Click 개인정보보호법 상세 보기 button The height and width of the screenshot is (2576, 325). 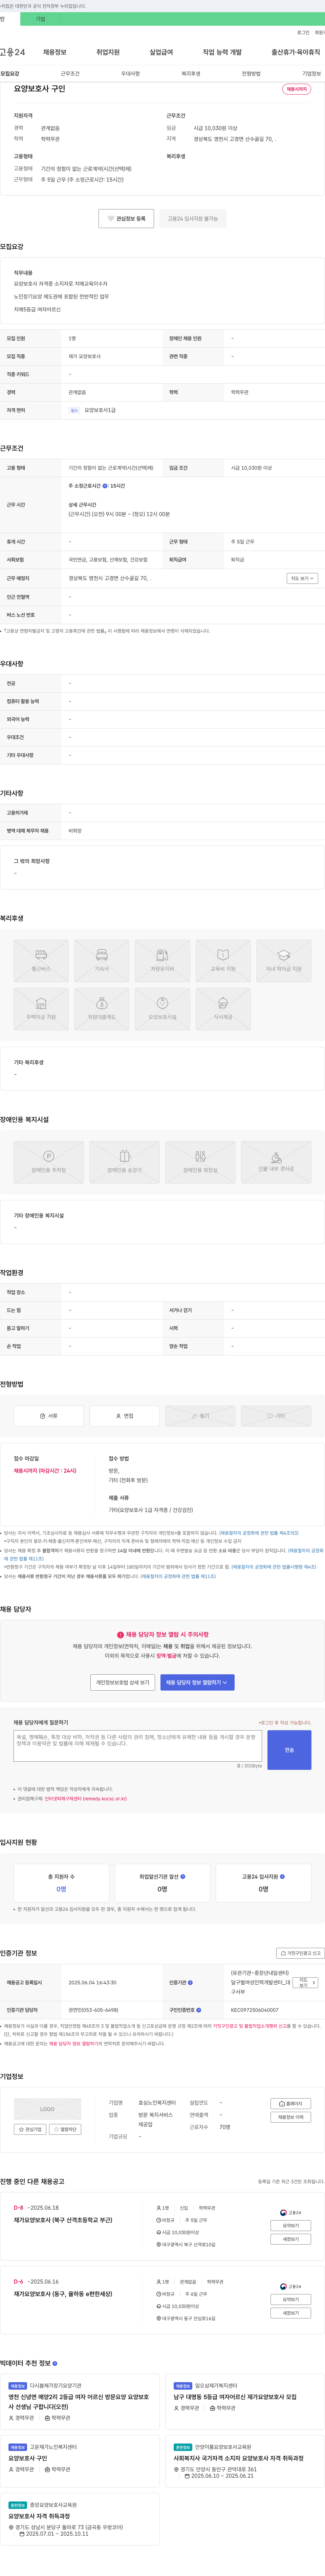(122, 1682)
